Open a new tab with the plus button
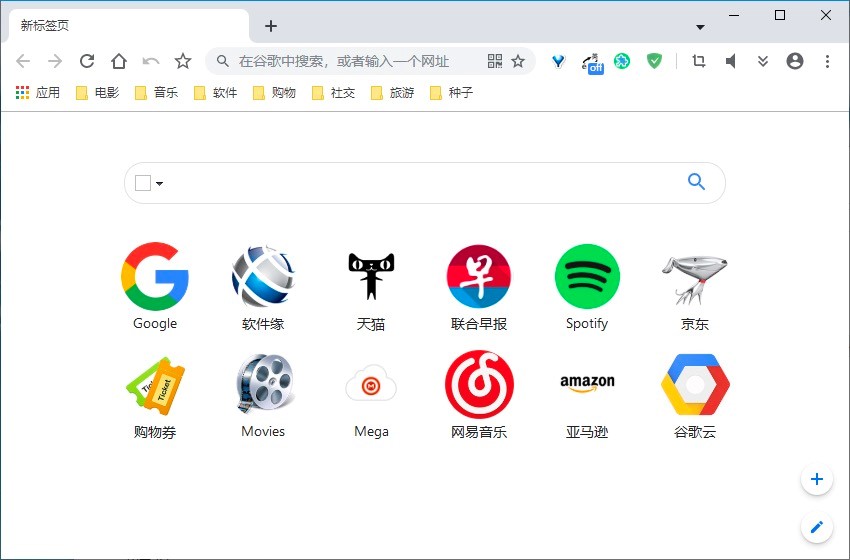Viewport: 850px width, 560px height. coord(271,25)
